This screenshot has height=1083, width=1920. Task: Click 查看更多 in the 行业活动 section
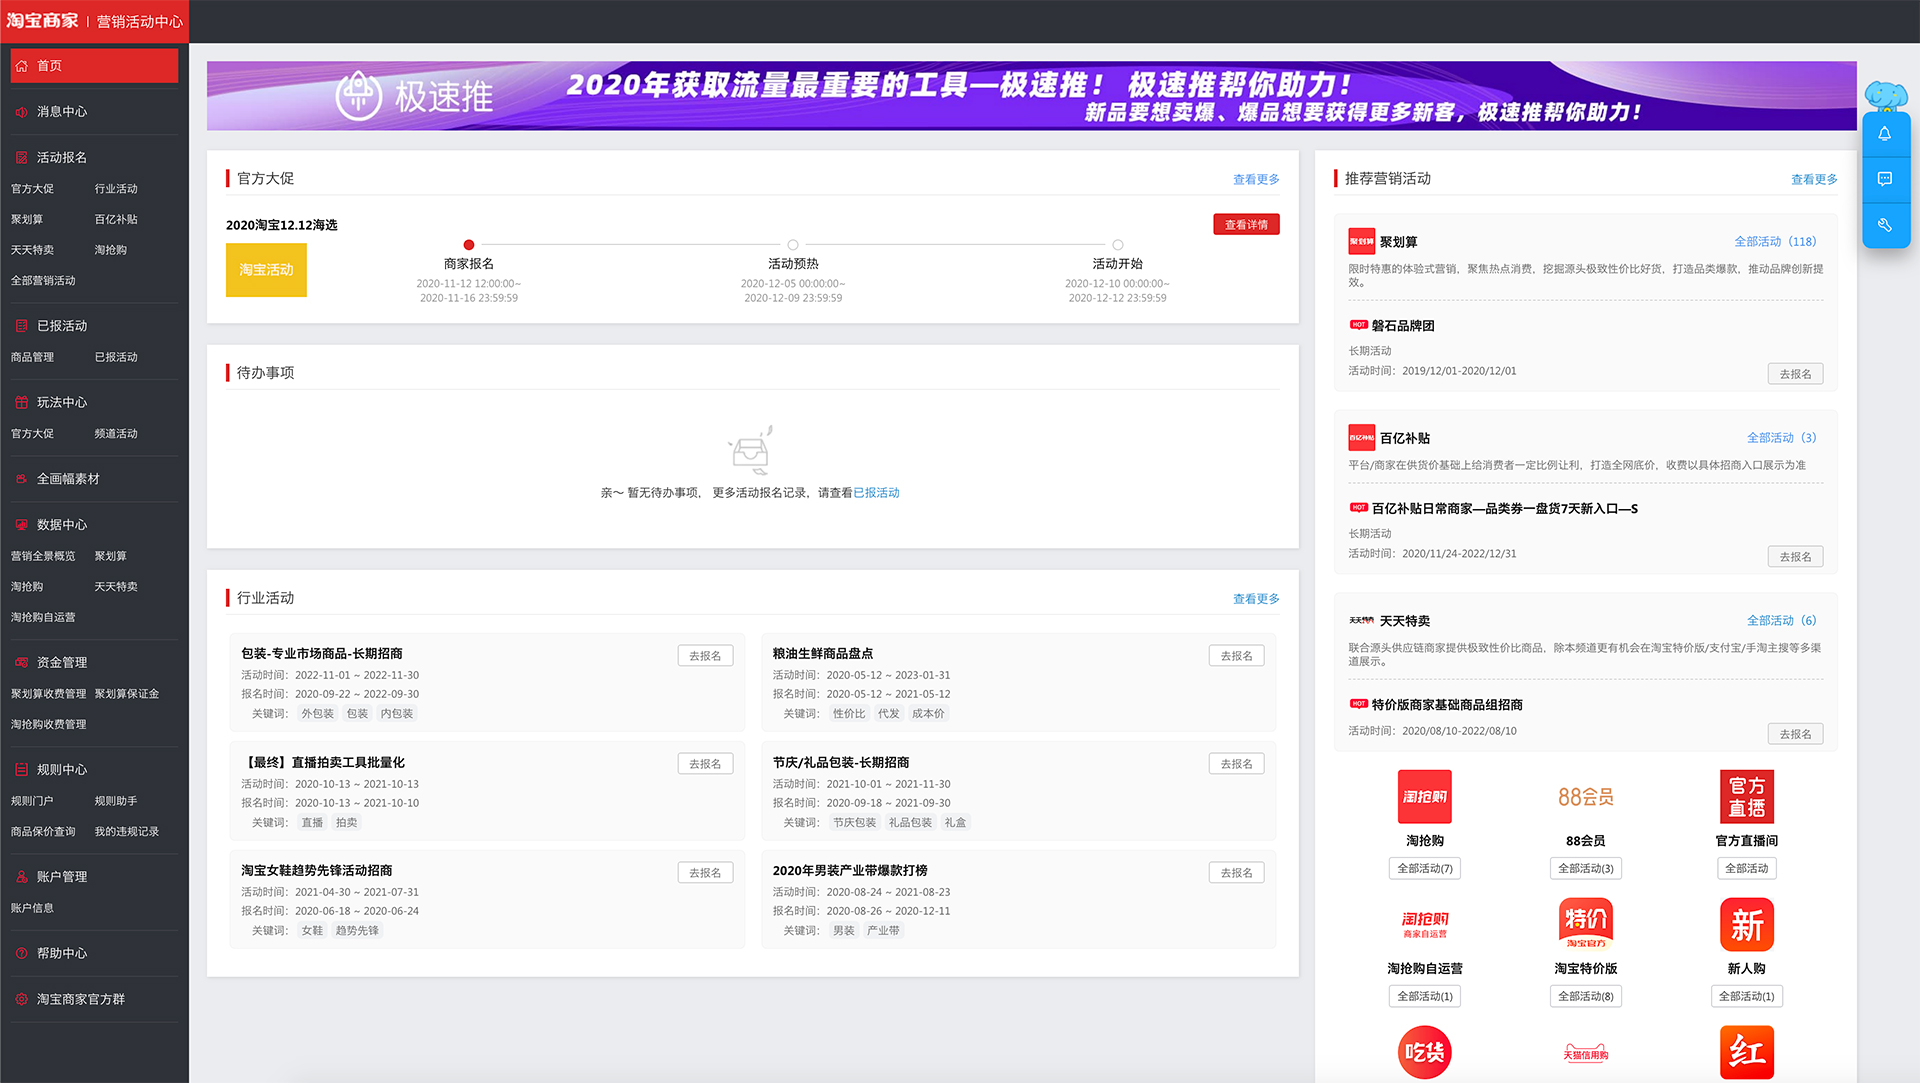coord(1256,599)
